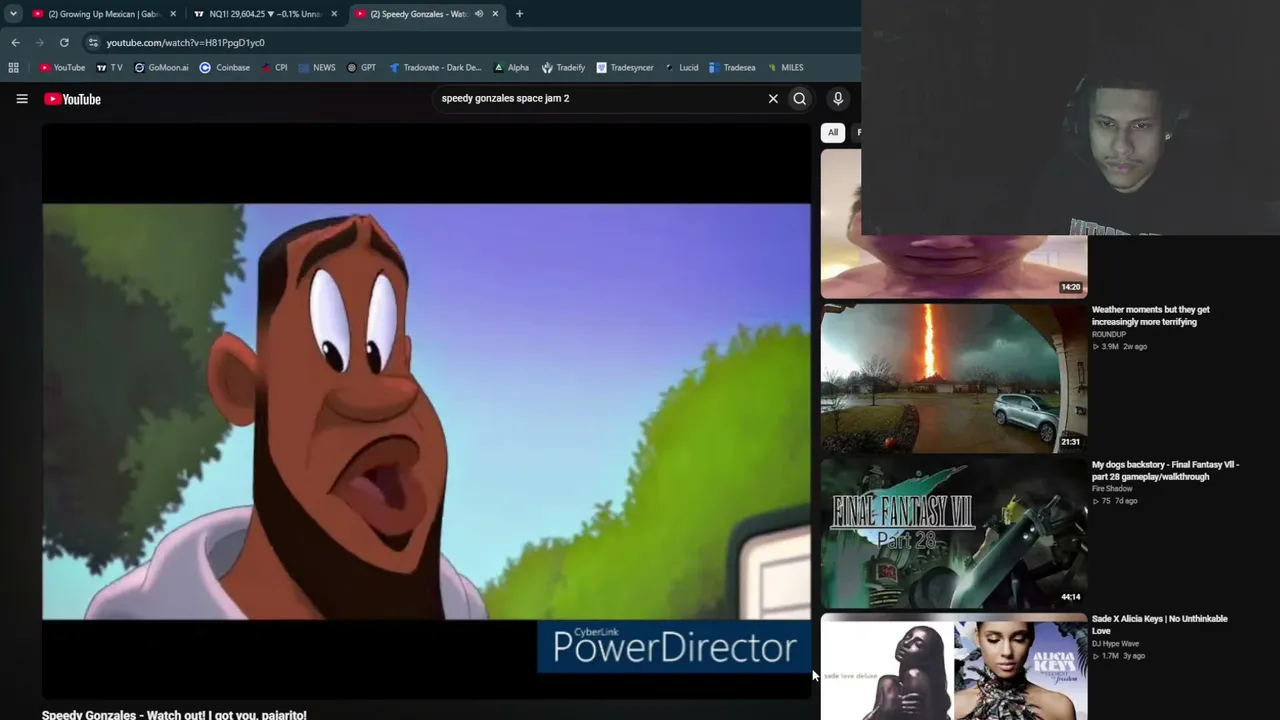Mute the Speedy Gonzales tab audio icon
The image size is (1280, 720).
pos(479,14)
